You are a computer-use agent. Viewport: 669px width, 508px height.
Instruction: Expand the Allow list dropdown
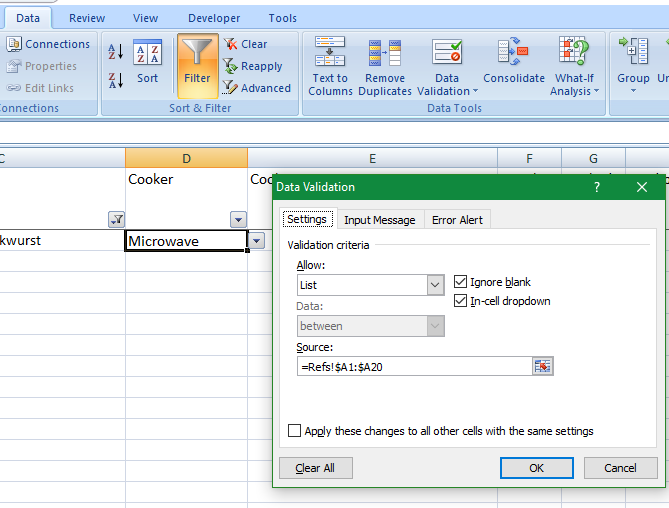[435, 285]
